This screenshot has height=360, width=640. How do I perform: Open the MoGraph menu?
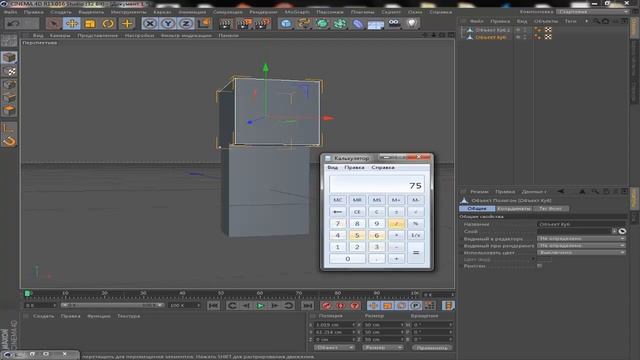click(297, 12)
